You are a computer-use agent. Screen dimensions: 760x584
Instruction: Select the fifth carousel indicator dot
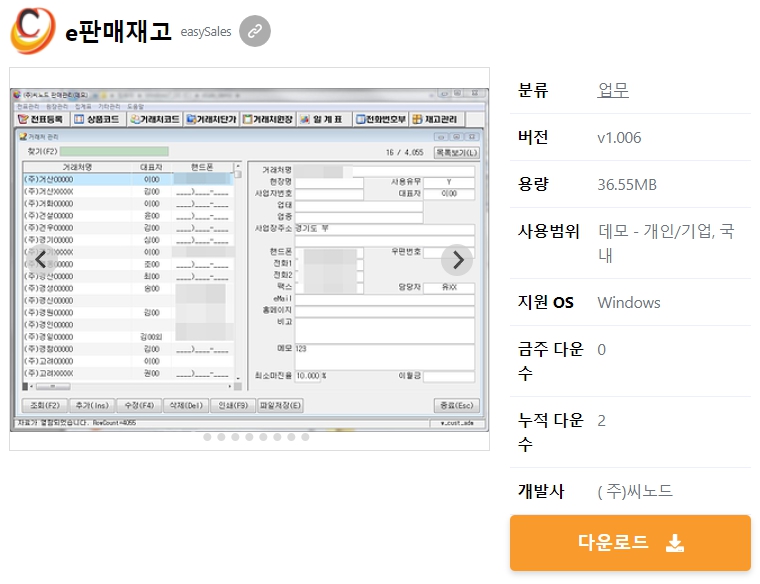click(263, 437)
